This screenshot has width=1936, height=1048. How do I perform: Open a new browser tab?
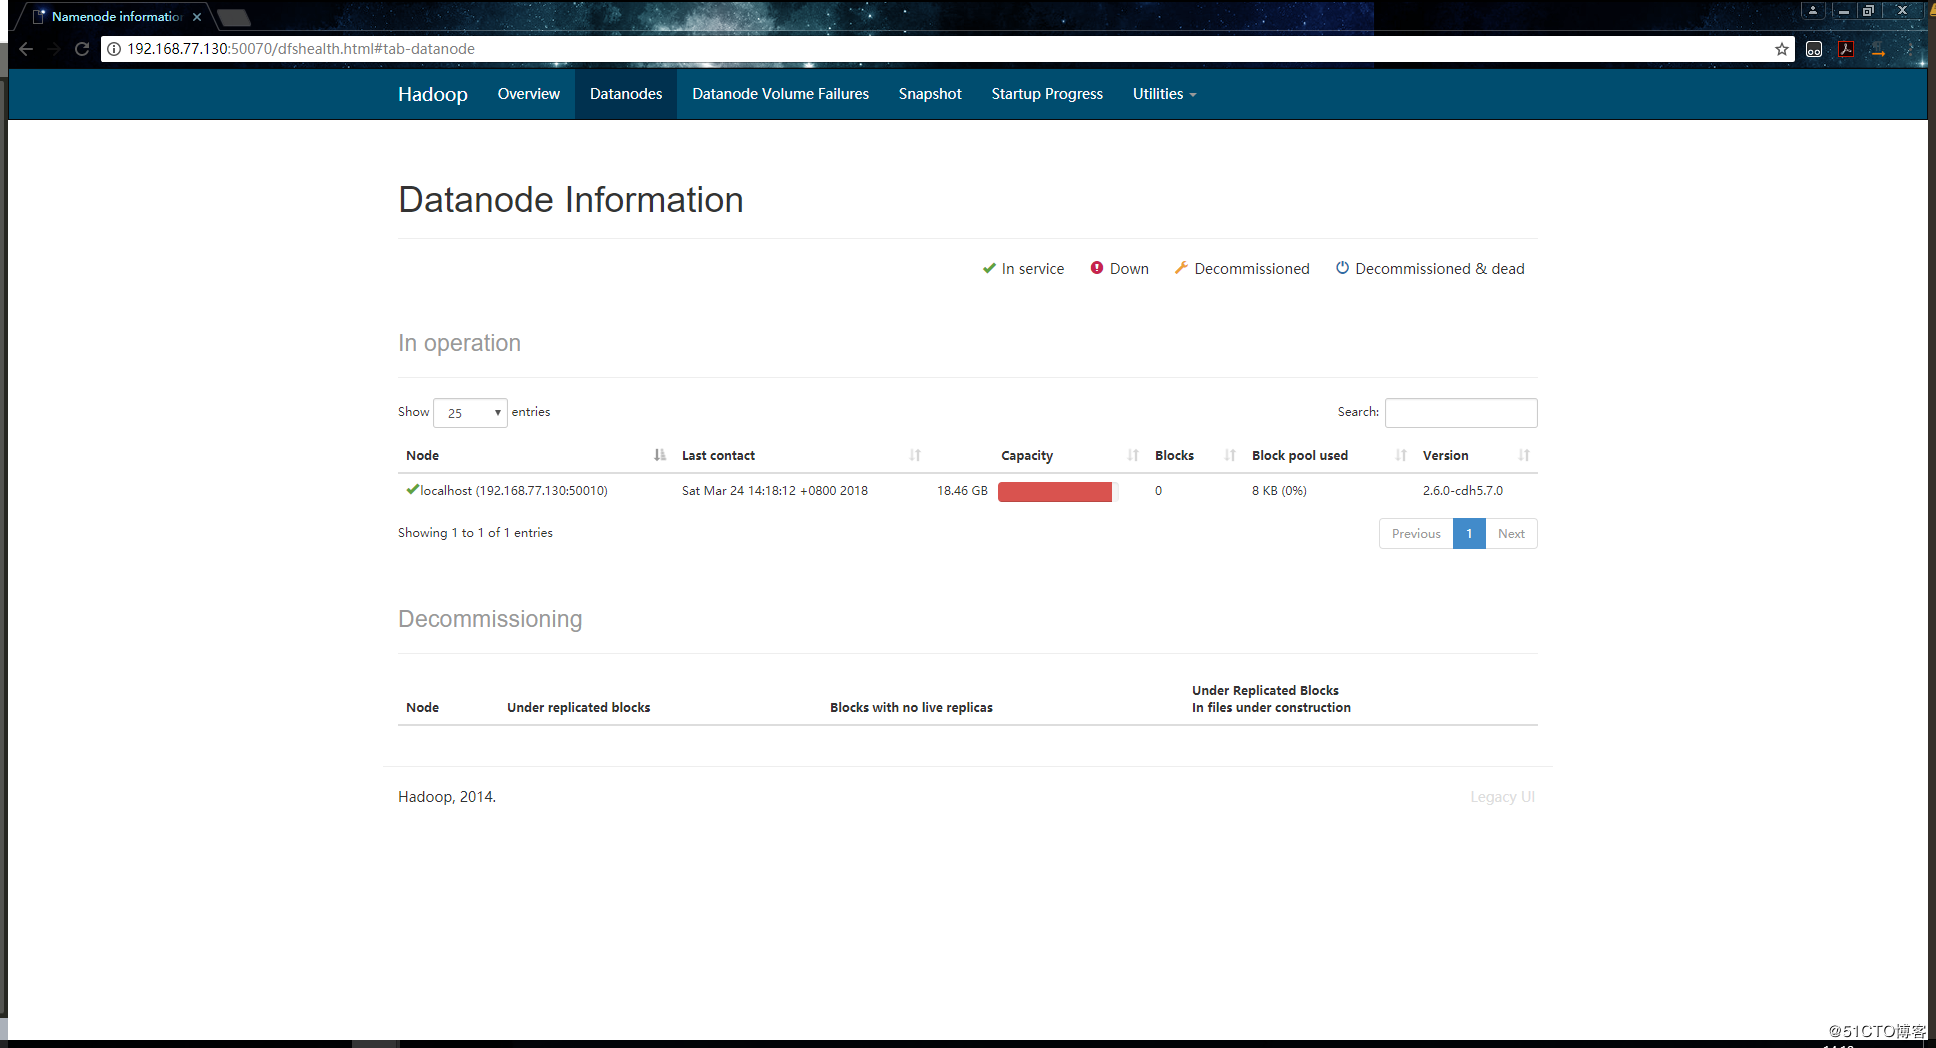coord(234,17)
